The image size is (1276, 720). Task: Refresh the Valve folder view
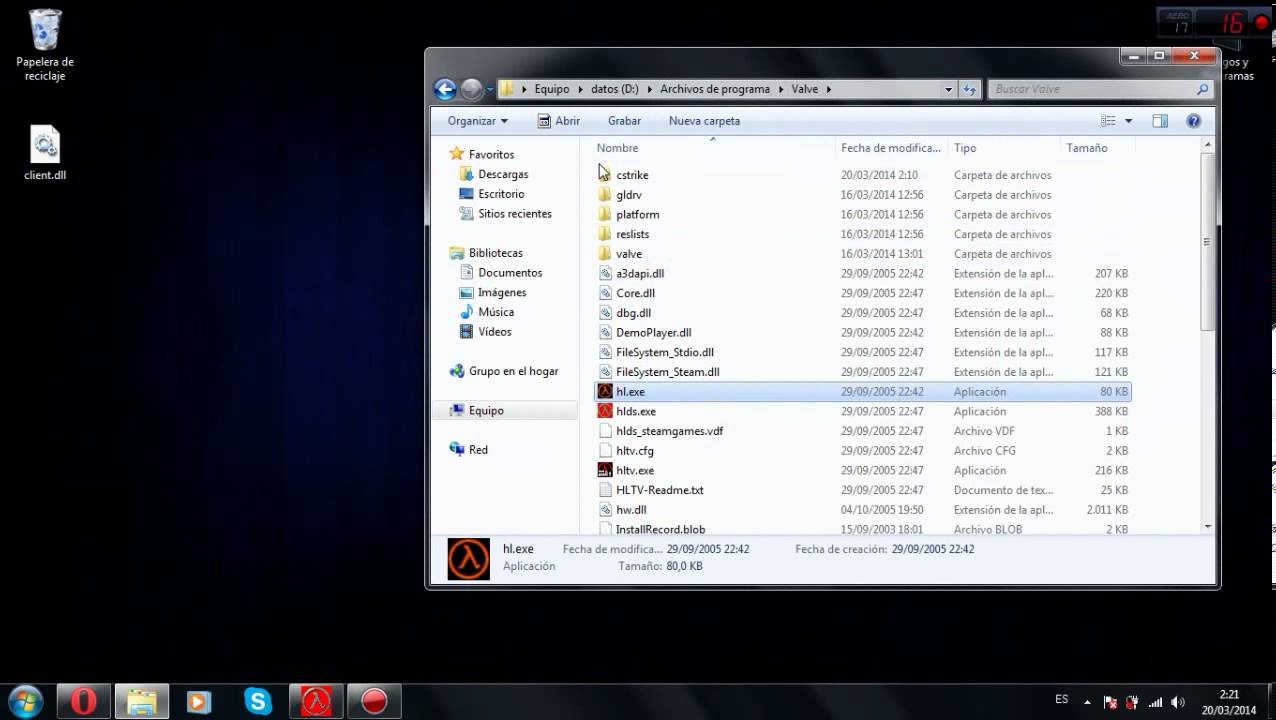[x=969, y=89]
